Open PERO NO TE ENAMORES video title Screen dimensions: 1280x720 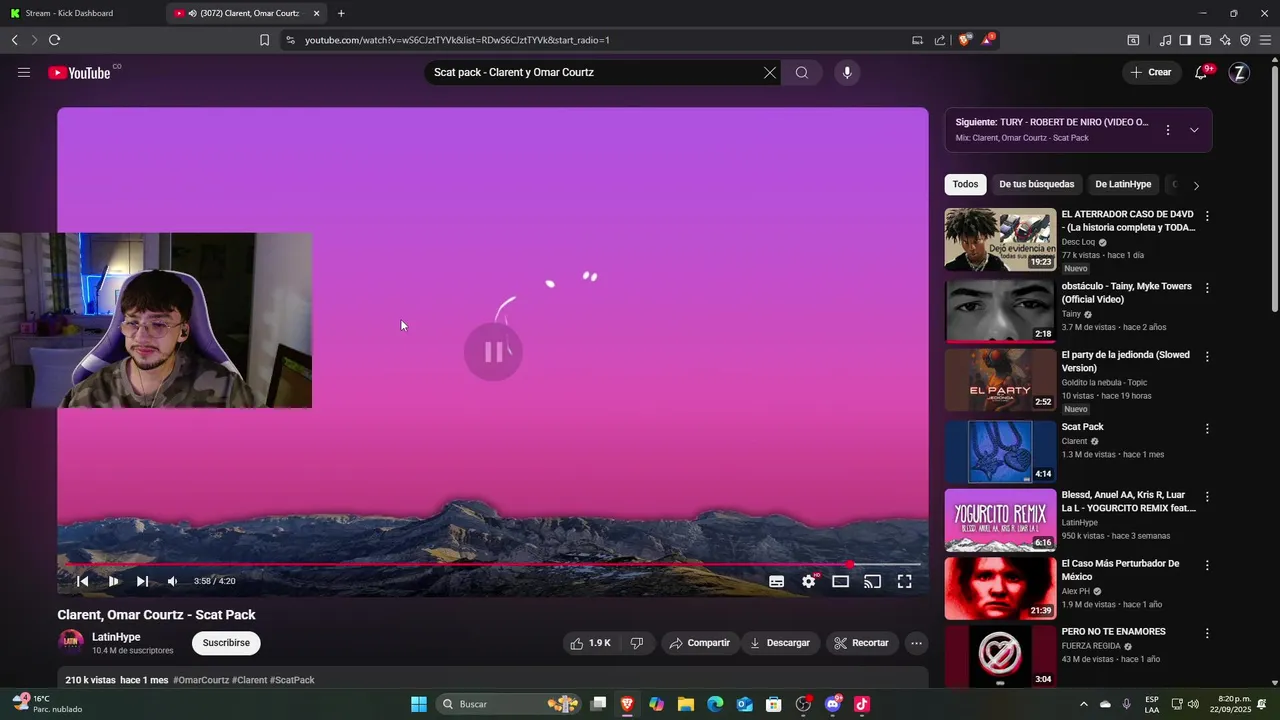[1113, 632]
